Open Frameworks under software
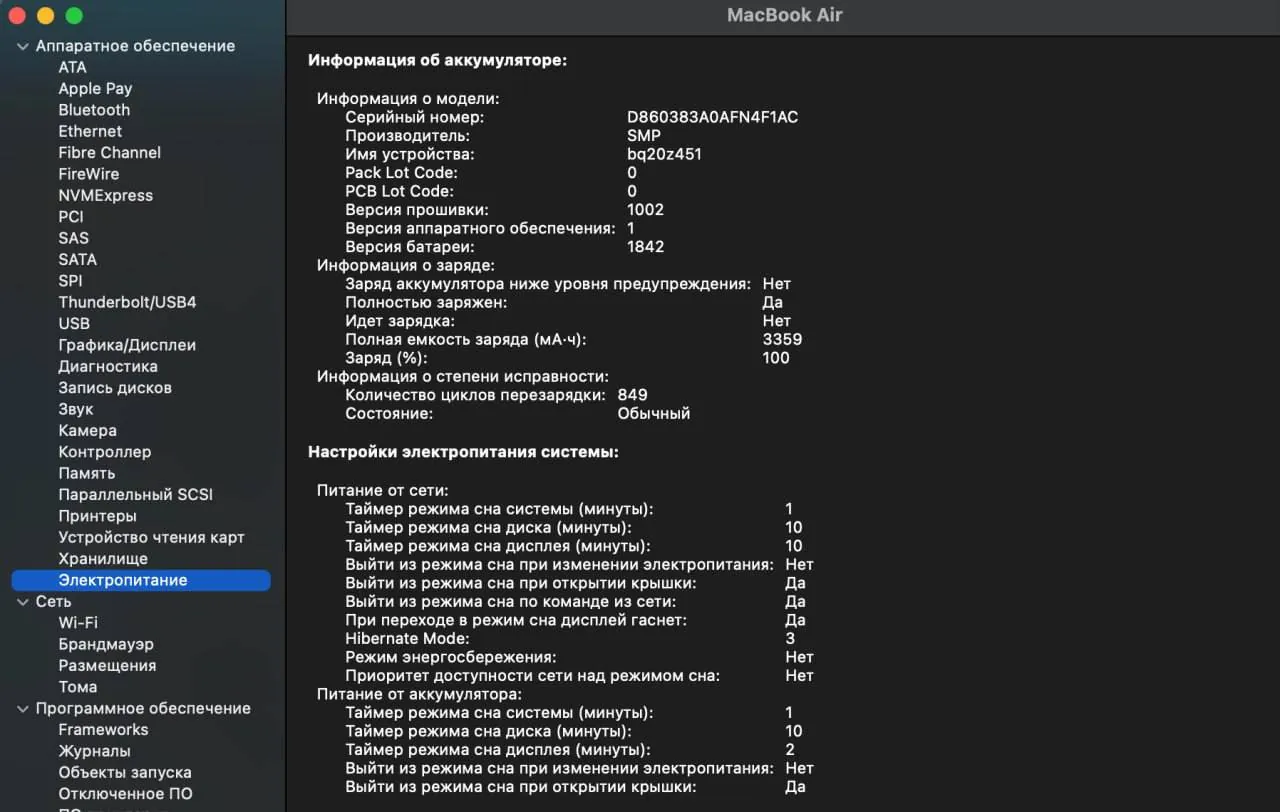Viewport: 1280px width, 812px height. click(x=103, y=730)
